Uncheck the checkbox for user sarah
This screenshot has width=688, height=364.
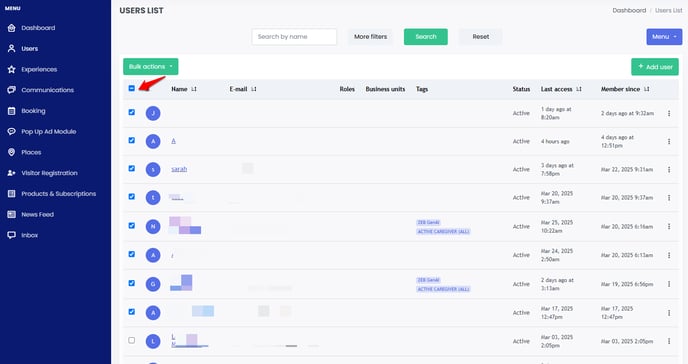point(132,168)
